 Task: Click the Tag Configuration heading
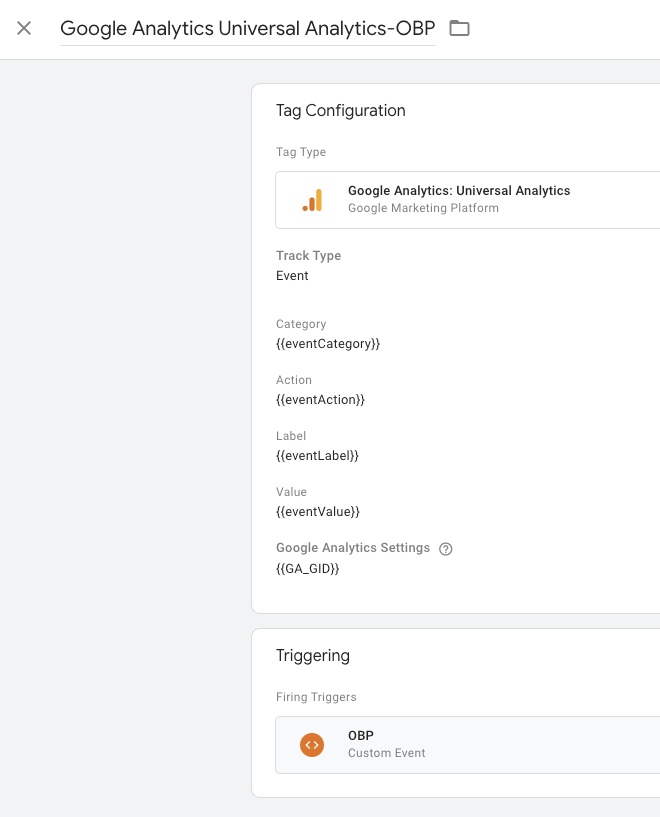(x=341, y=110)
